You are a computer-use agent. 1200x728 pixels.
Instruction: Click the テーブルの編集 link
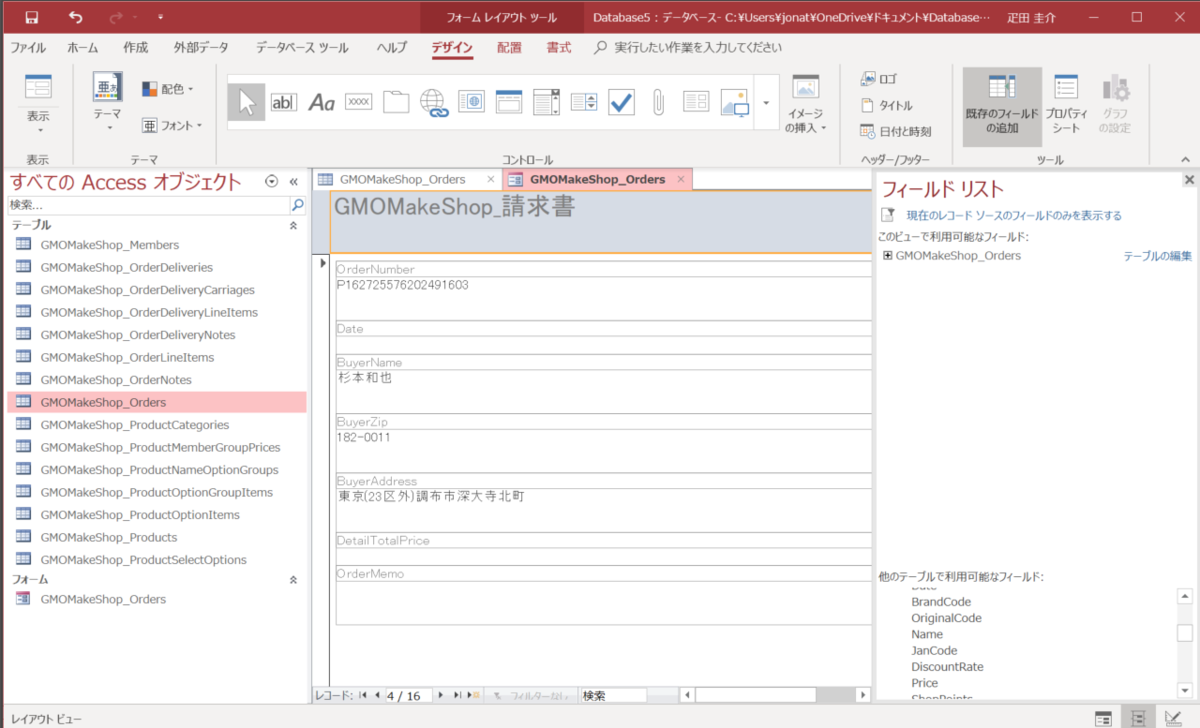click(x=1158, y=255)
